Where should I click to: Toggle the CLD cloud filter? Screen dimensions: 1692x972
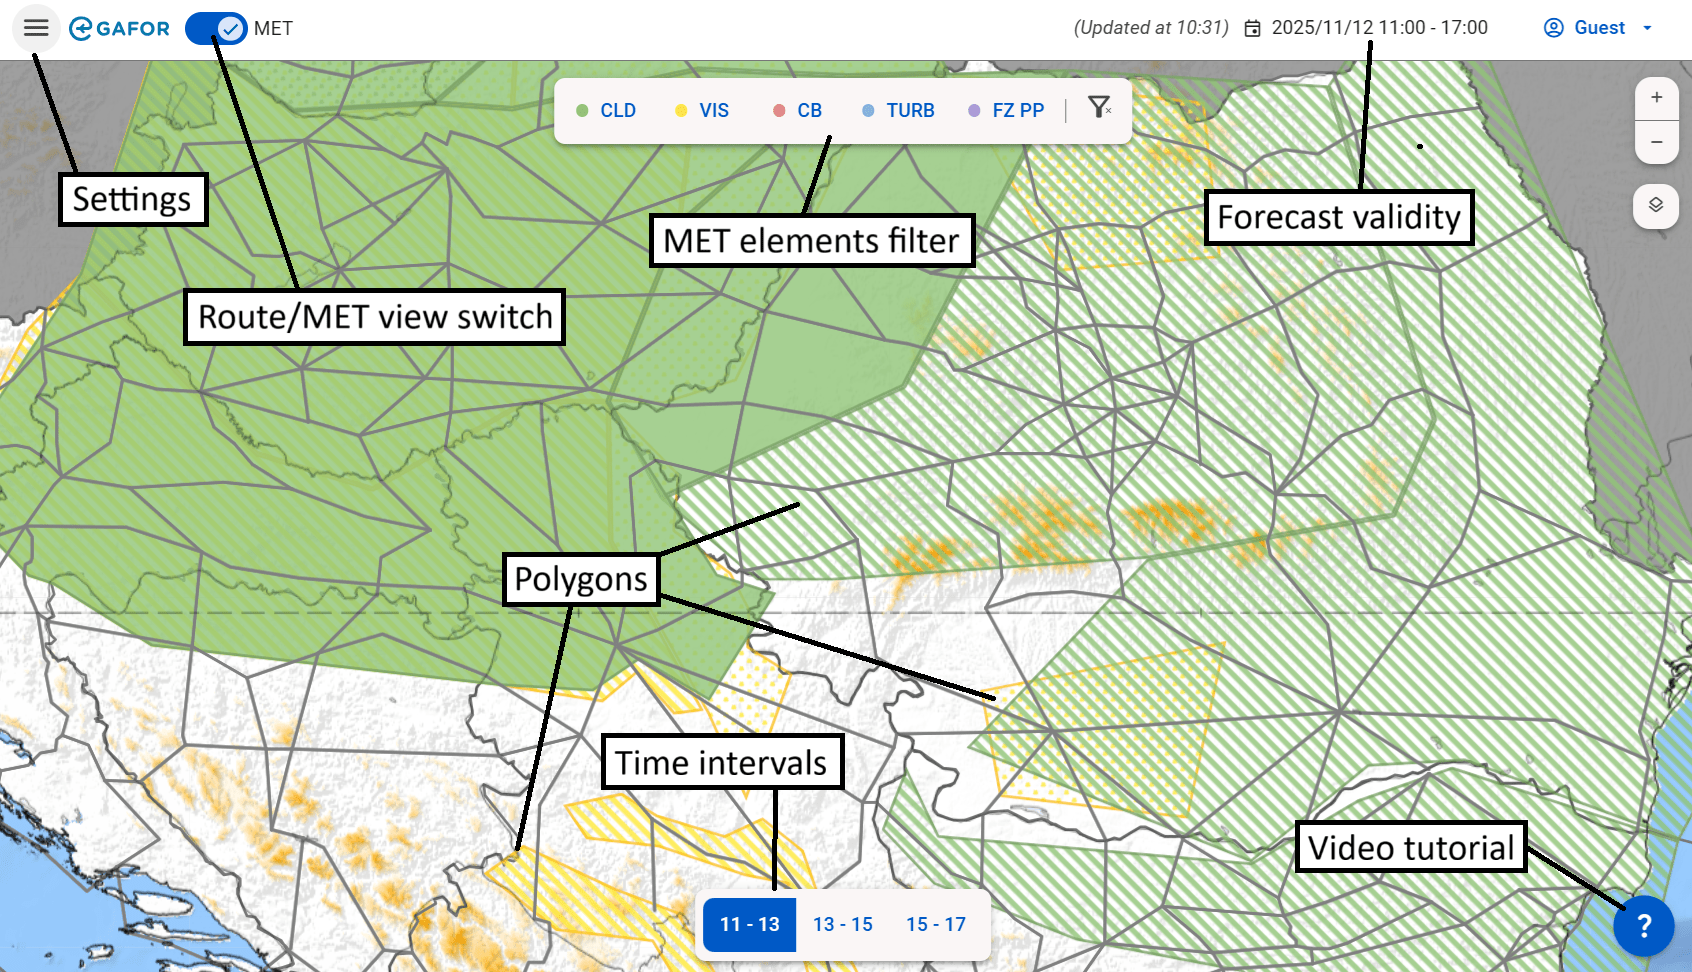tap(607, 110)
